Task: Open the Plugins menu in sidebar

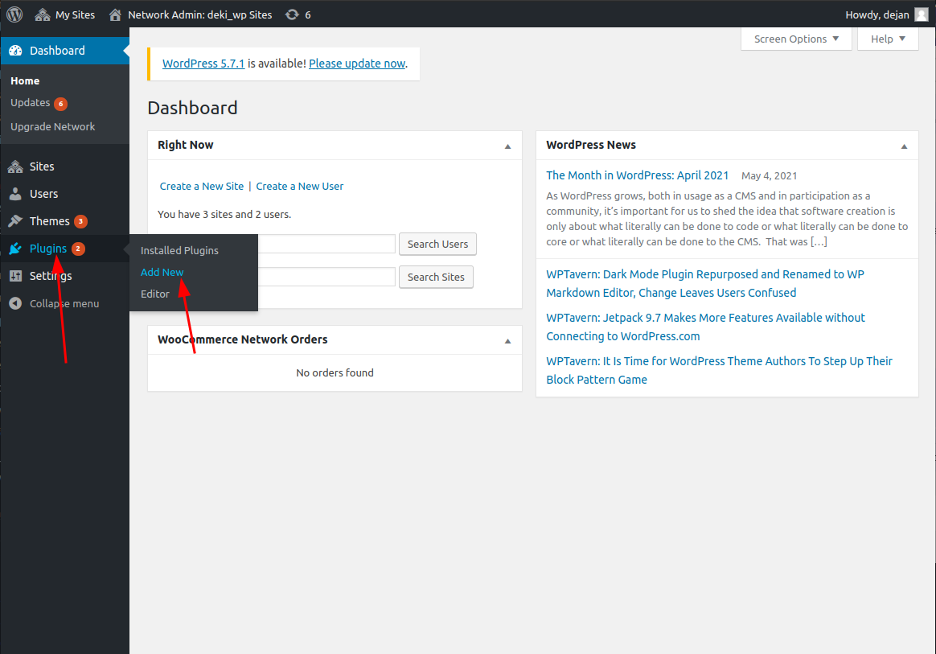Action: [x=48, y=249]
